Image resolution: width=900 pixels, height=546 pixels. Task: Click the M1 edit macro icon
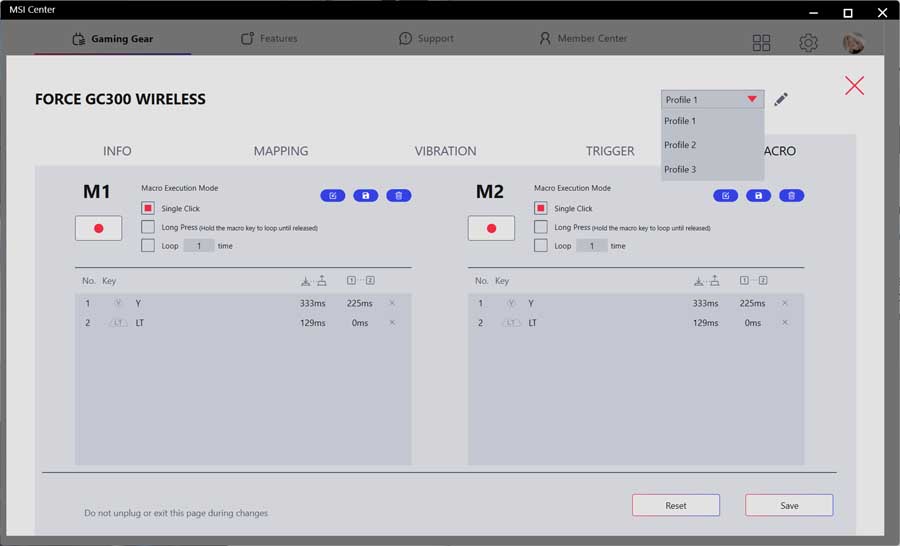(x=332, y=196)
